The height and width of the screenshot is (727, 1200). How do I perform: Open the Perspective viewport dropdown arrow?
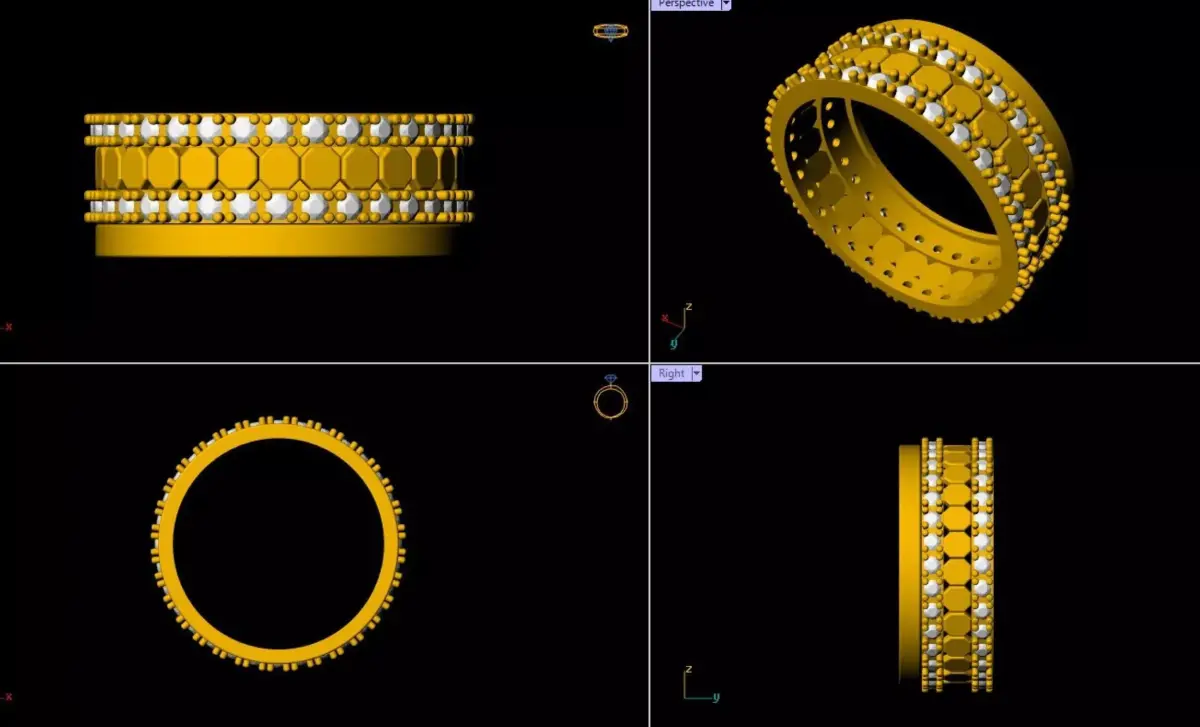[x=726, y=4]
